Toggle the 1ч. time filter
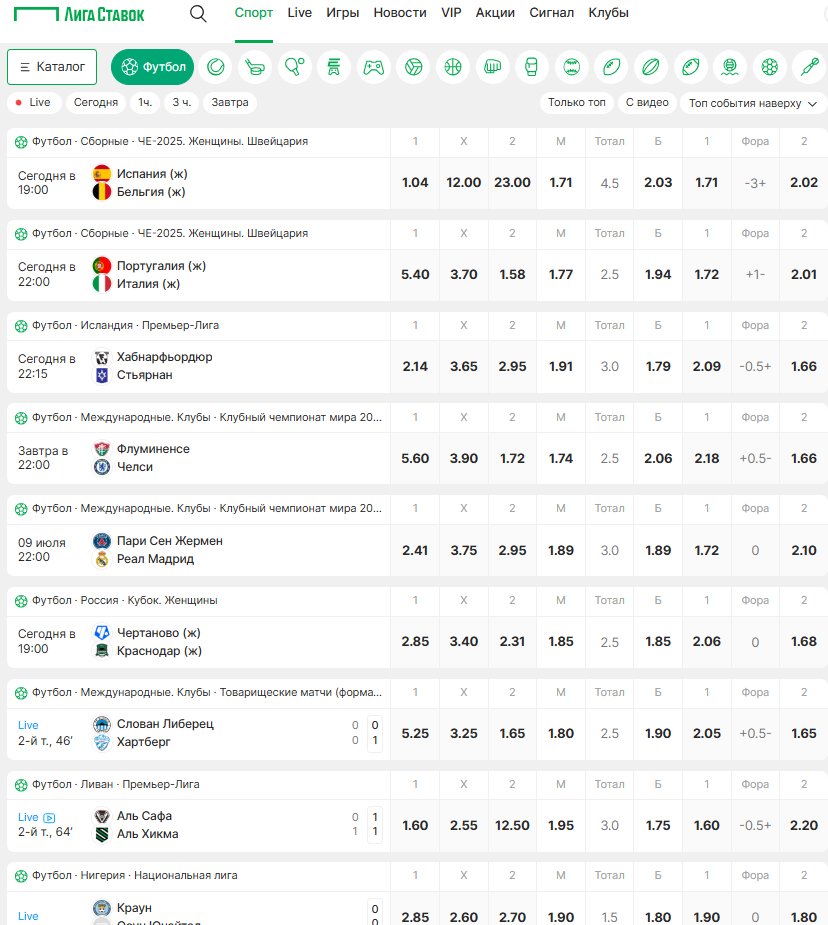 point(145,102)
